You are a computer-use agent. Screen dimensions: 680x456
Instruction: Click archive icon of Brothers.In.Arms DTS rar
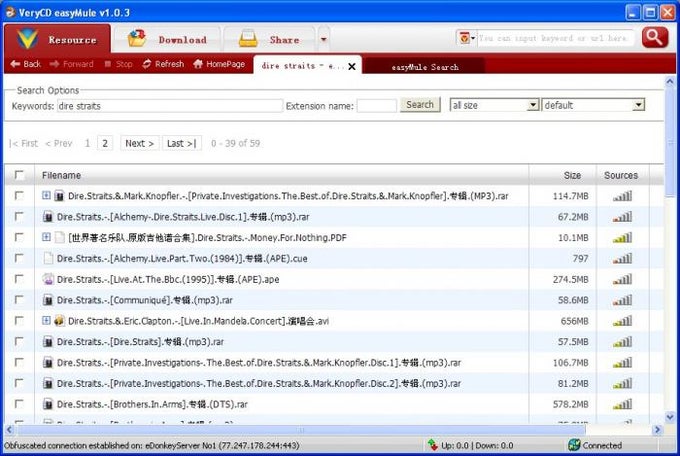pyautogui.click(x=48, y=404)
